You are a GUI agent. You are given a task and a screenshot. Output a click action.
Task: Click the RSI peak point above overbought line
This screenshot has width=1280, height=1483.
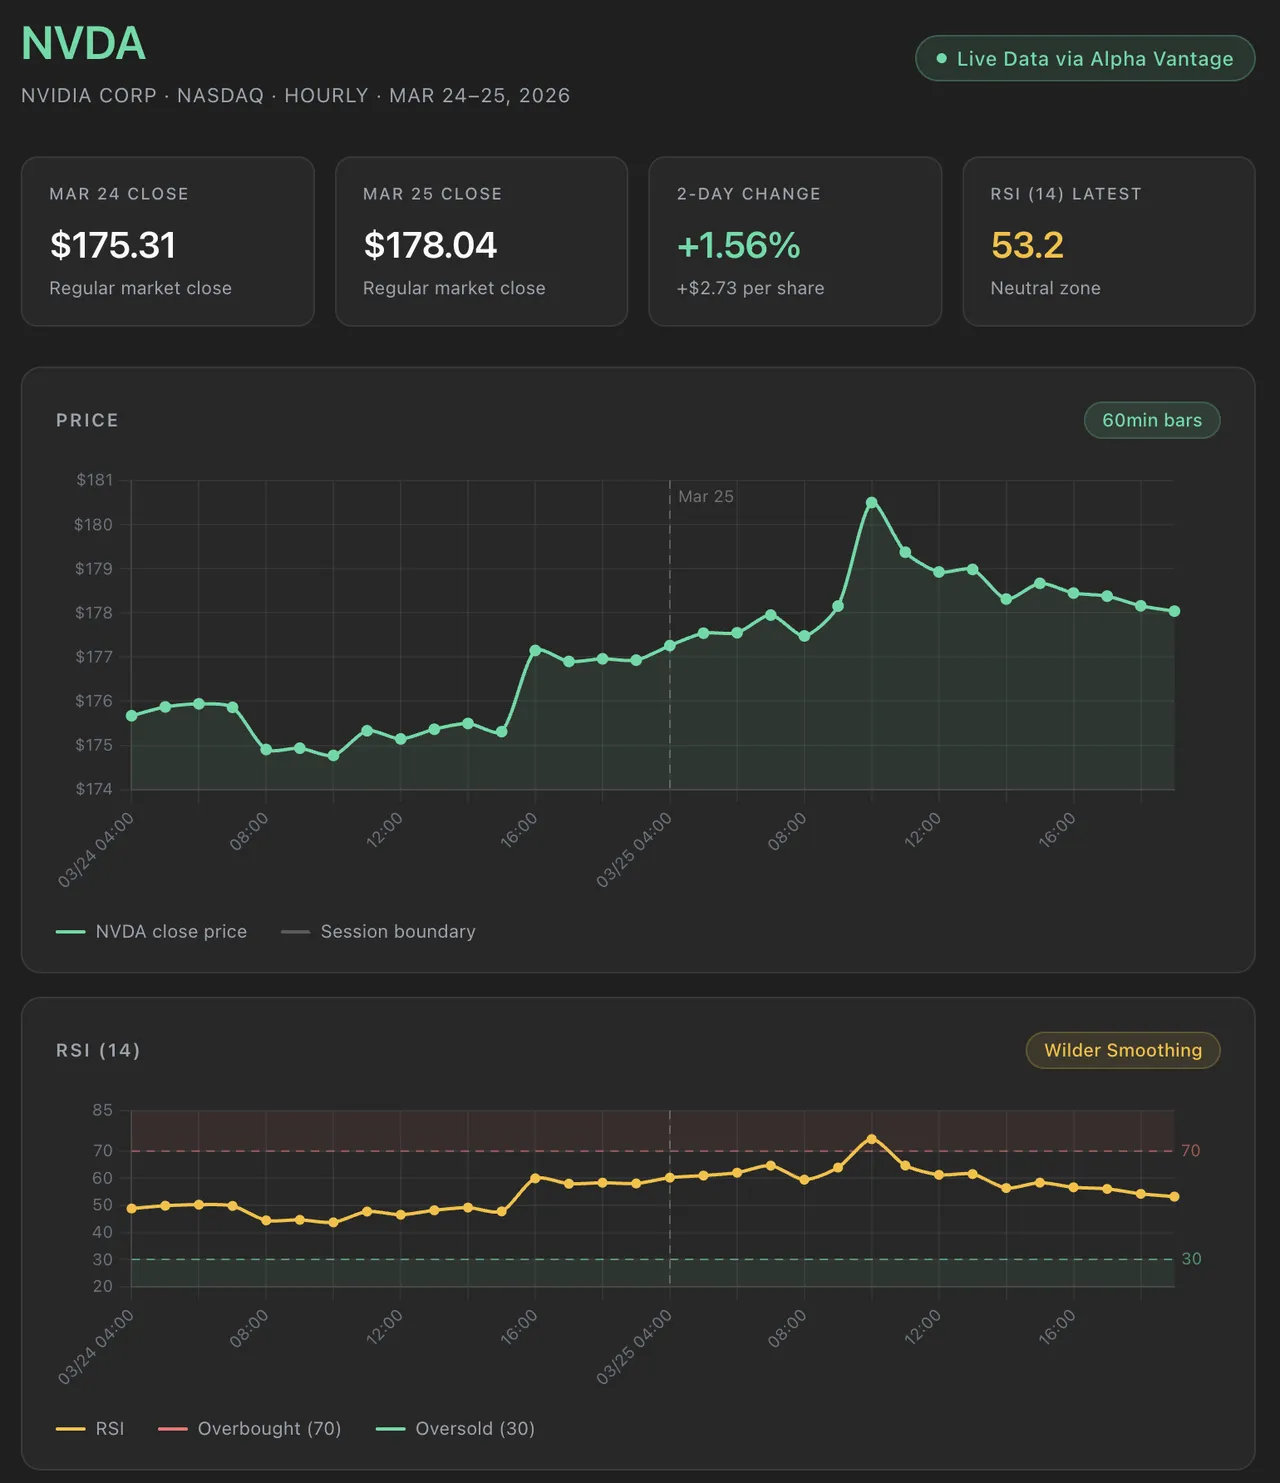pos(872,1139)
